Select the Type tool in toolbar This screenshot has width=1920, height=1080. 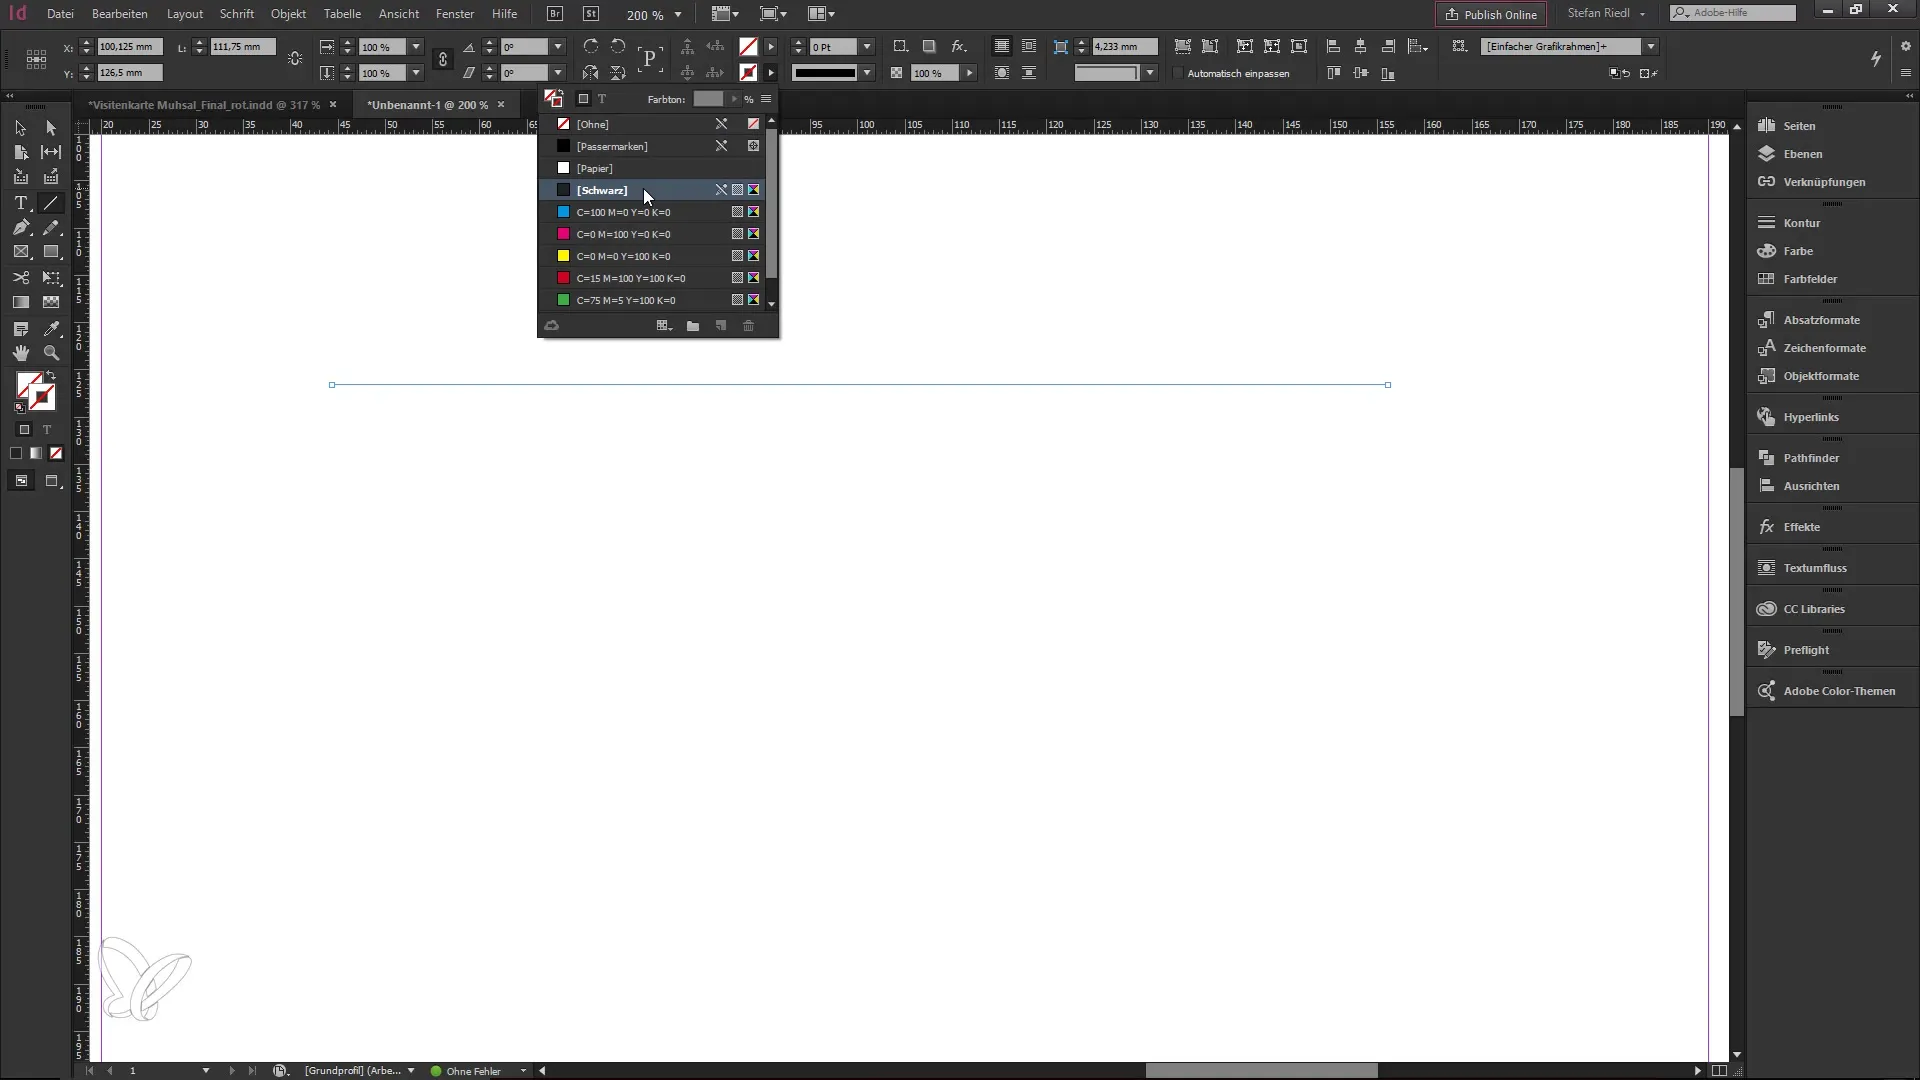point(20,202)
